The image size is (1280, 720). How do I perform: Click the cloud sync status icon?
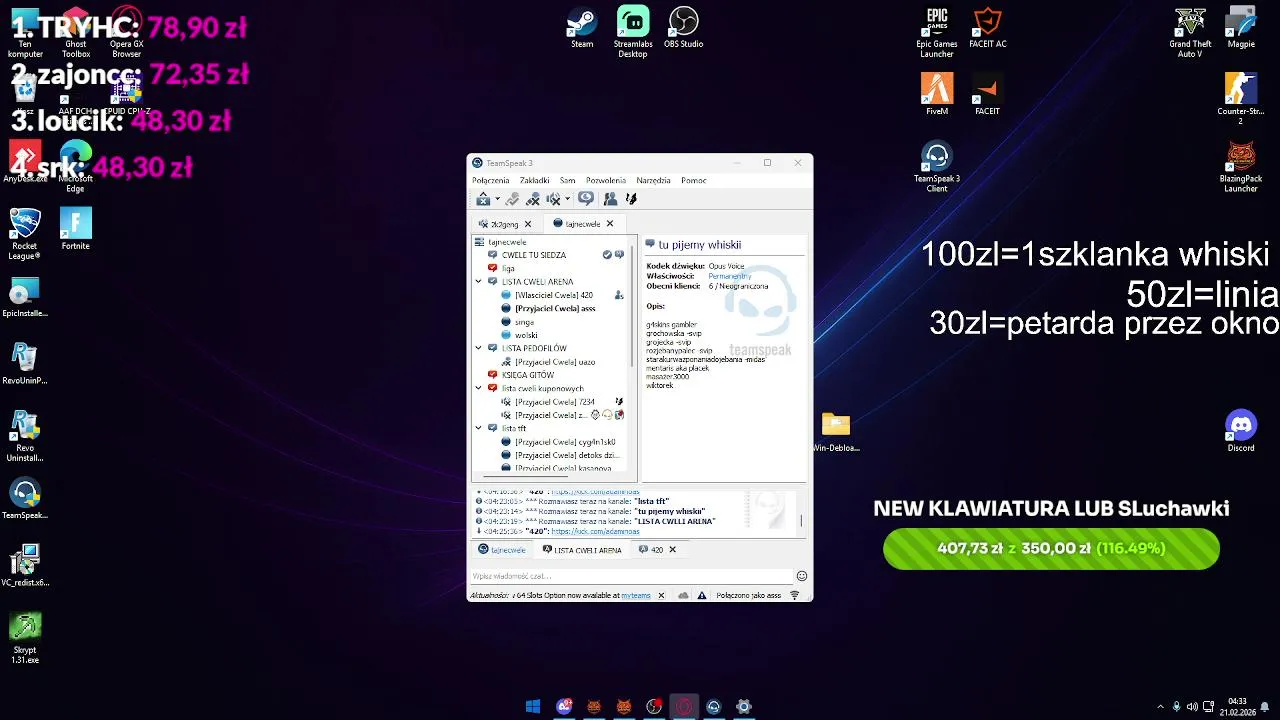coord(683,595)
